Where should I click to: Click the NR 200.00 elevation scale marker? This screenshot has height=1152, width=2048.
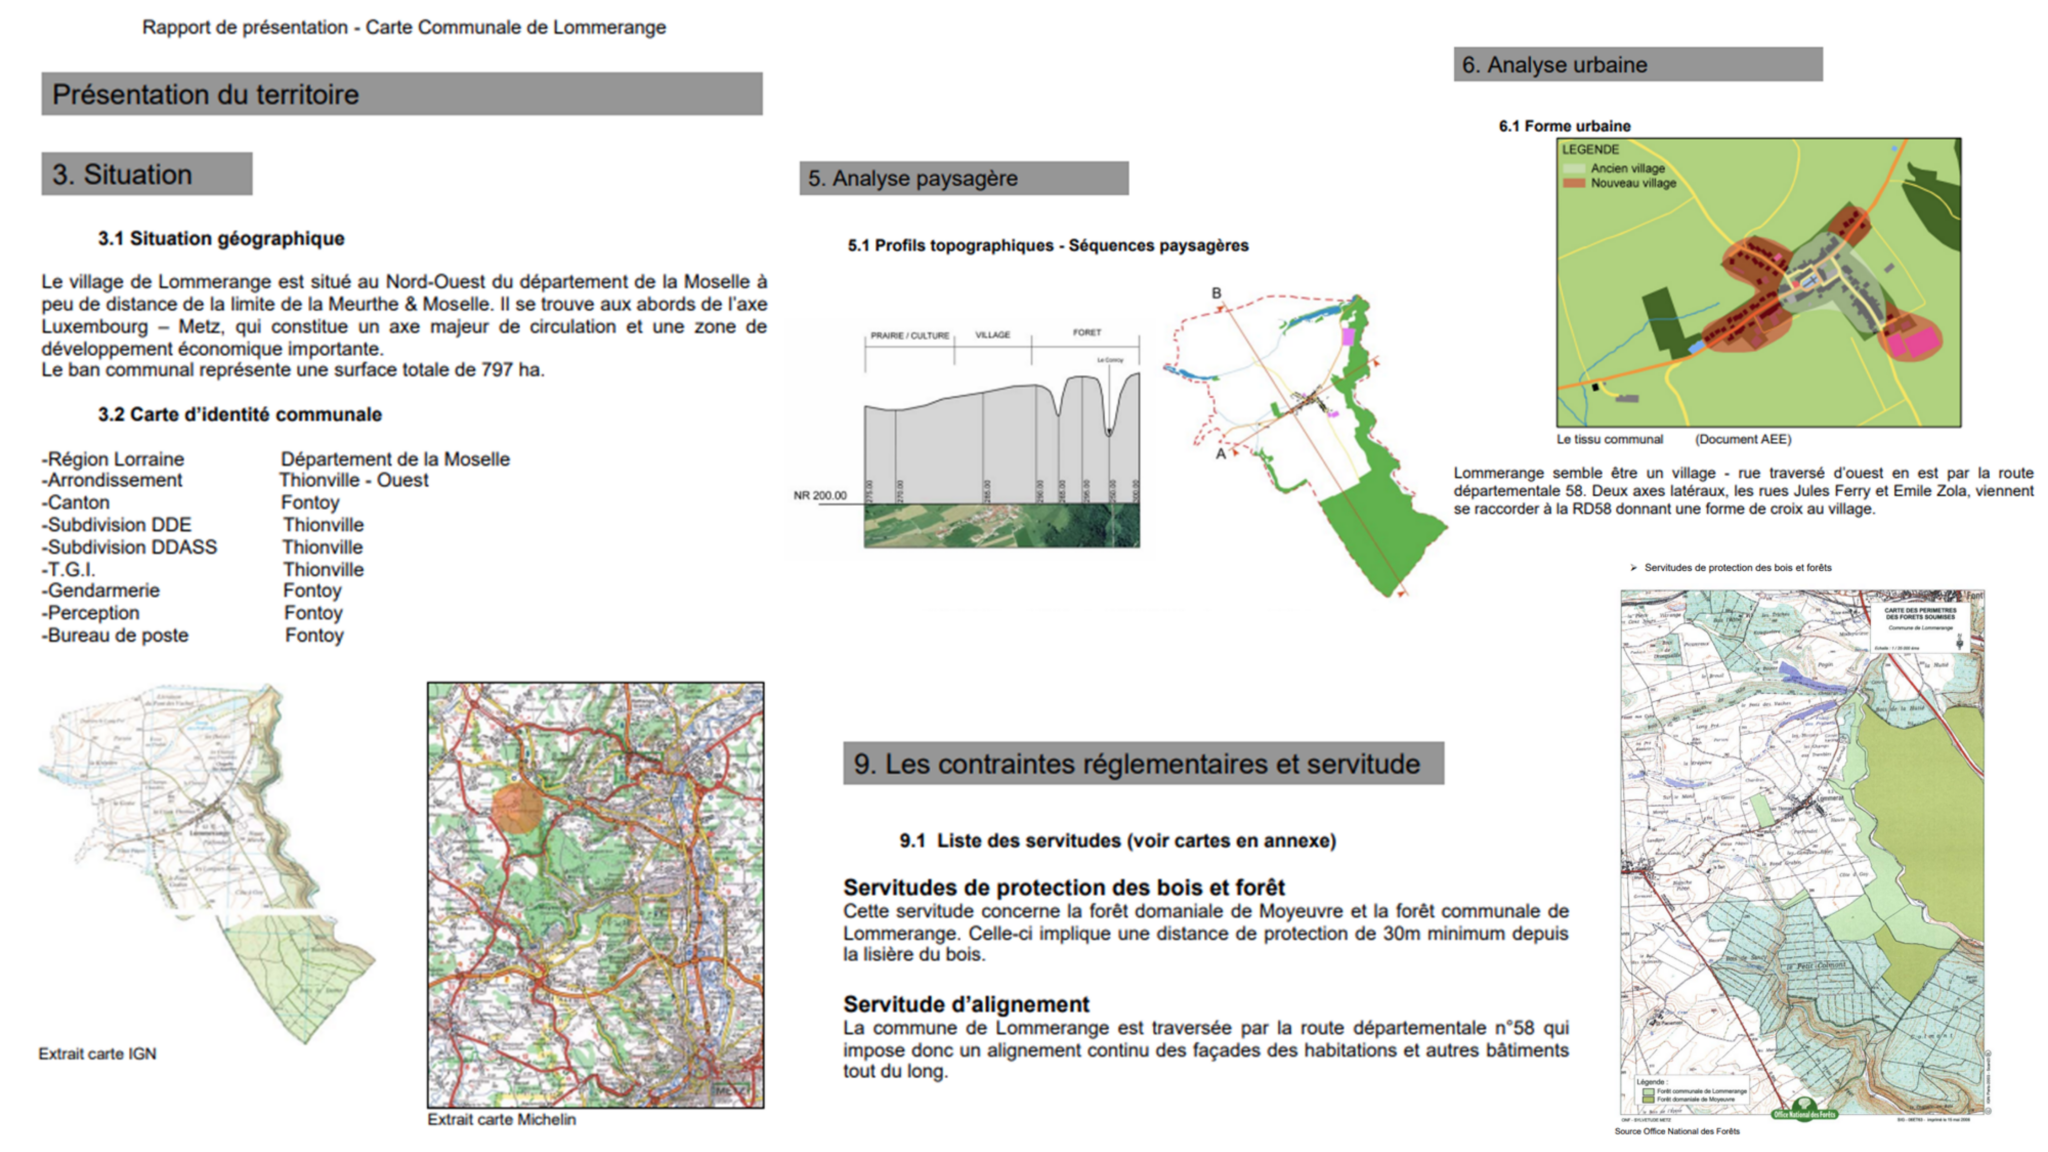(820, 495)
